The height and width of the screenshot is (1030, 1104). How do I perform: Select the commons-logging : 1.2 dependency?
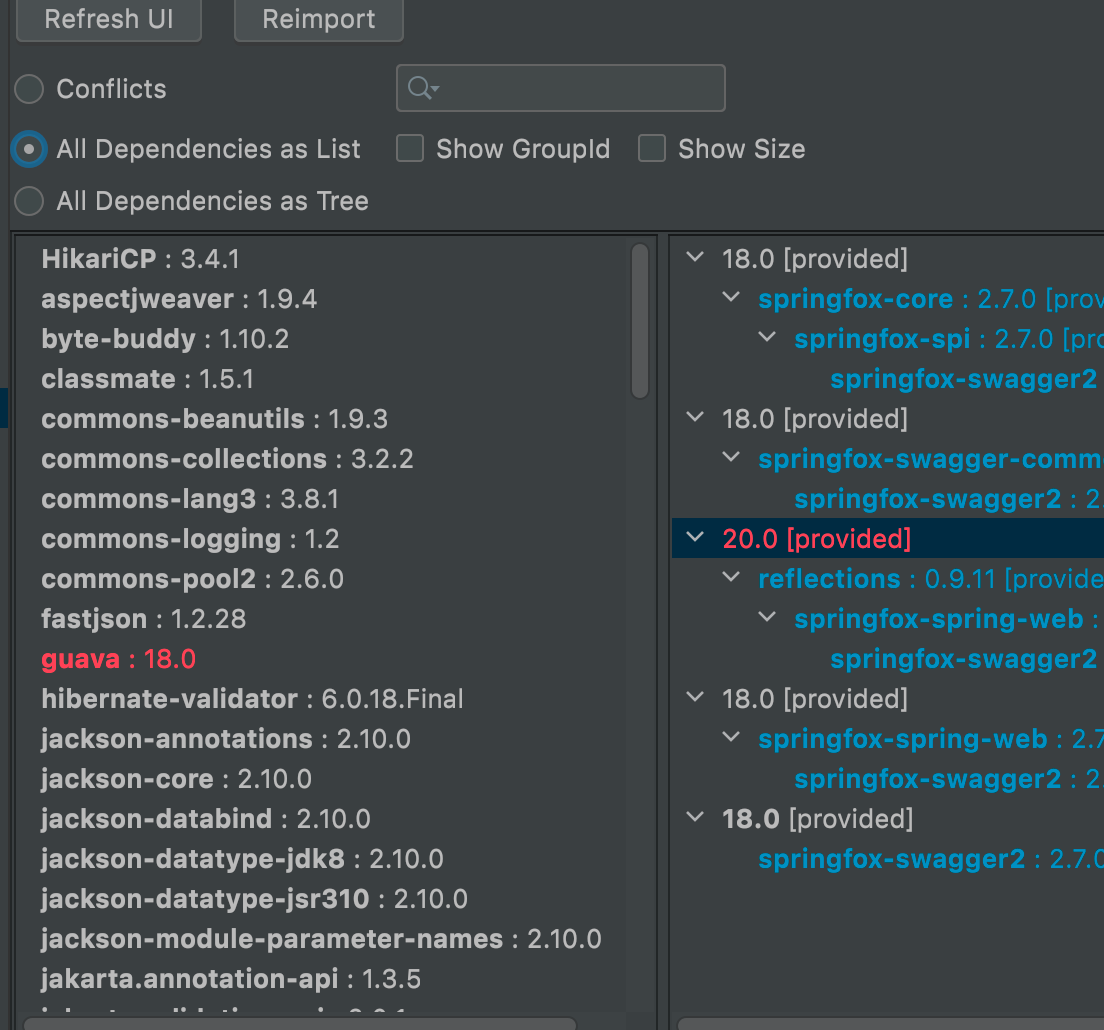[x=190, y=539]
